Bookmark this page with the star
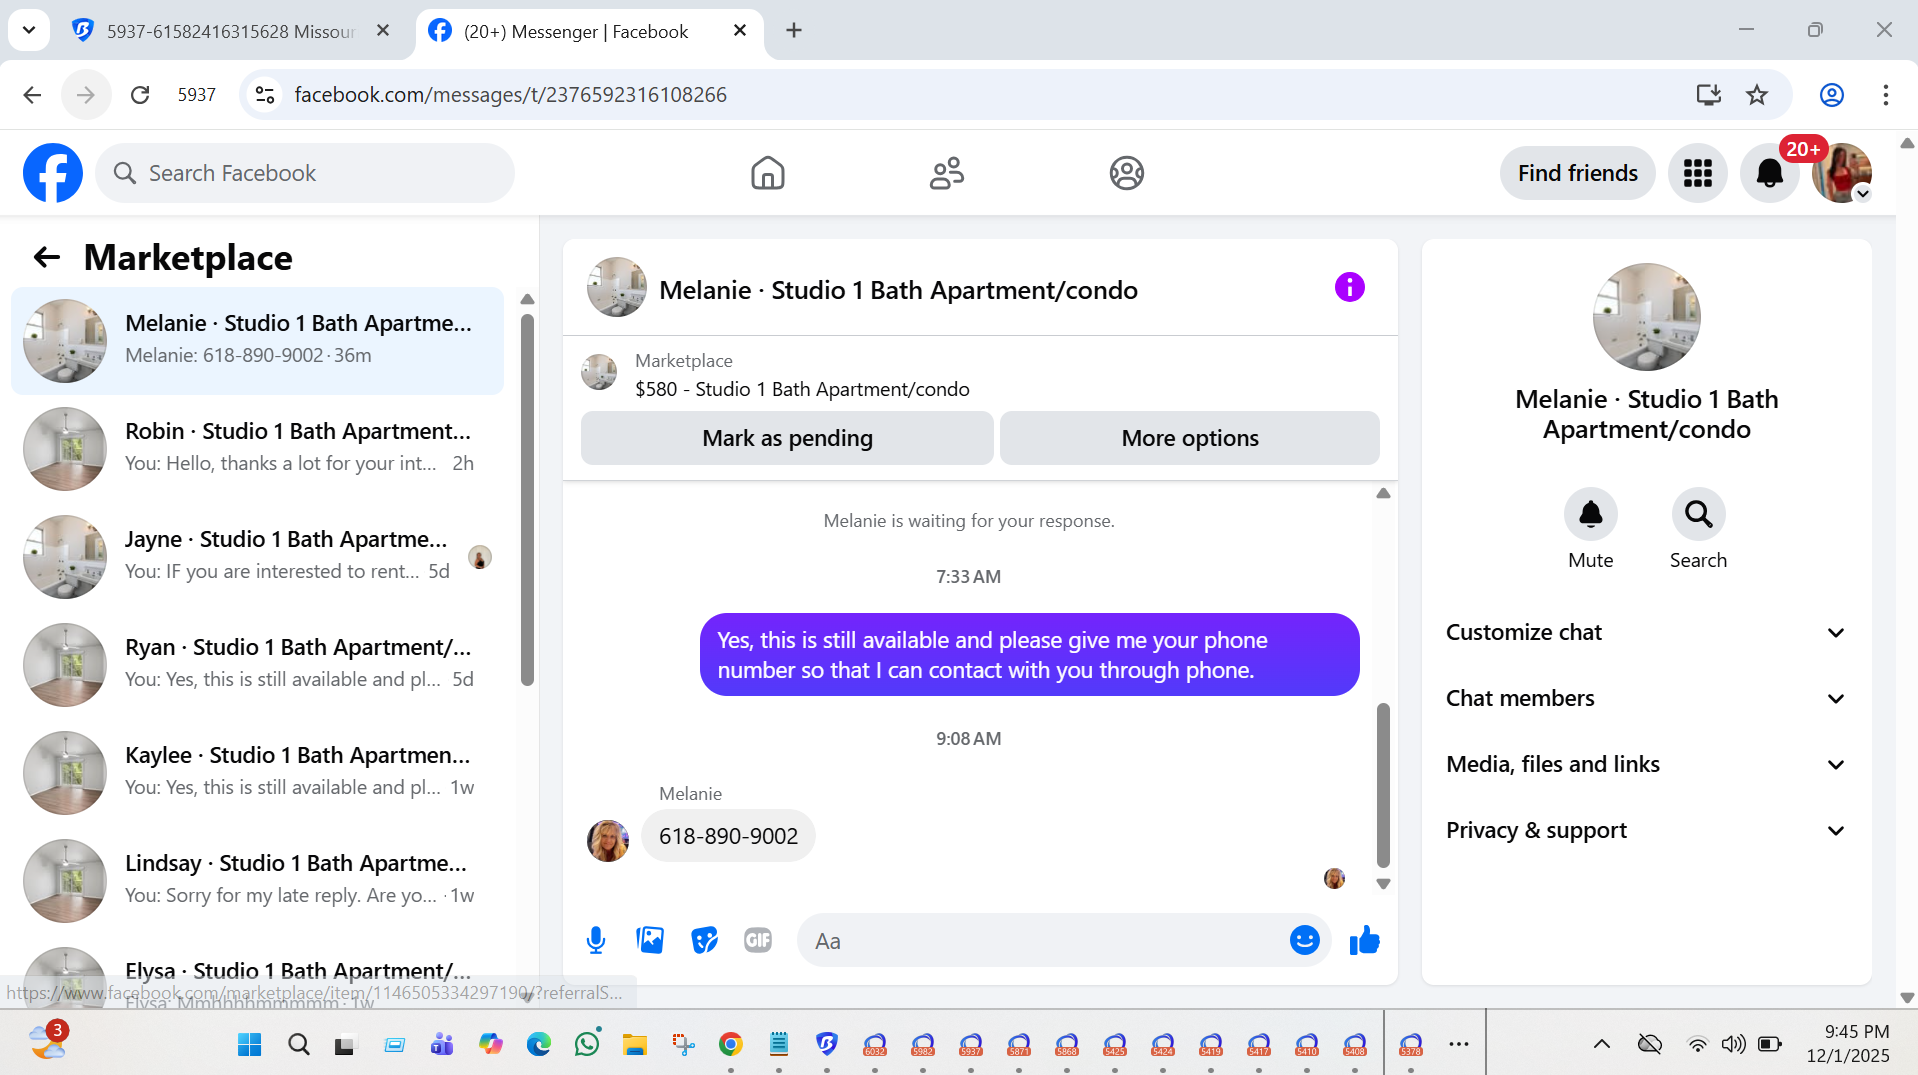The width and height of the screenshot is (1918, 1075). (1757, 95)
